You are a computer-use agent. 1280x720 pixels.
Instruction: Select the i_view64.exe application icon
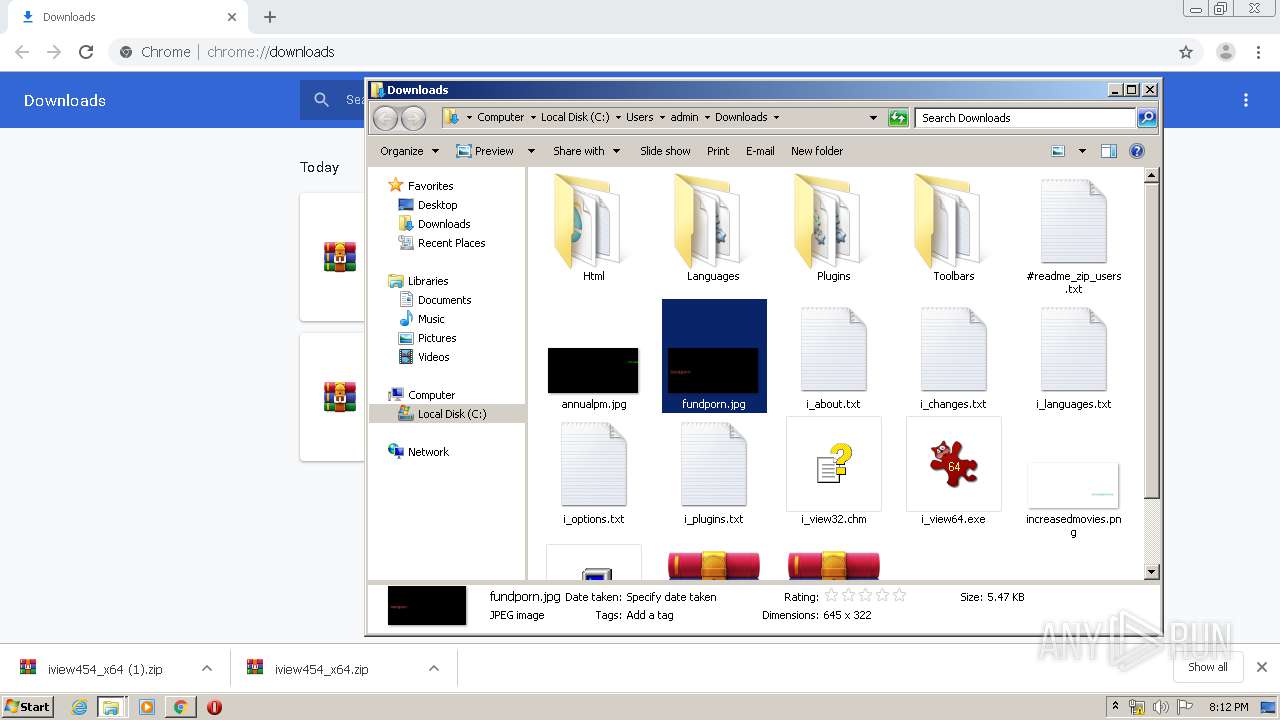tap(953, 464)
